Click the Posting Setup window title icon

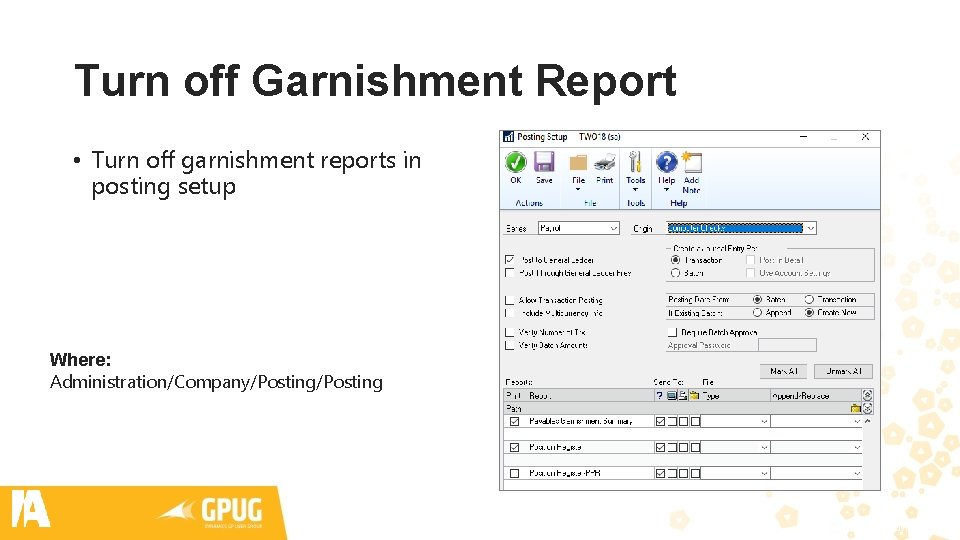pyautogui.click(x=508, y=137)
